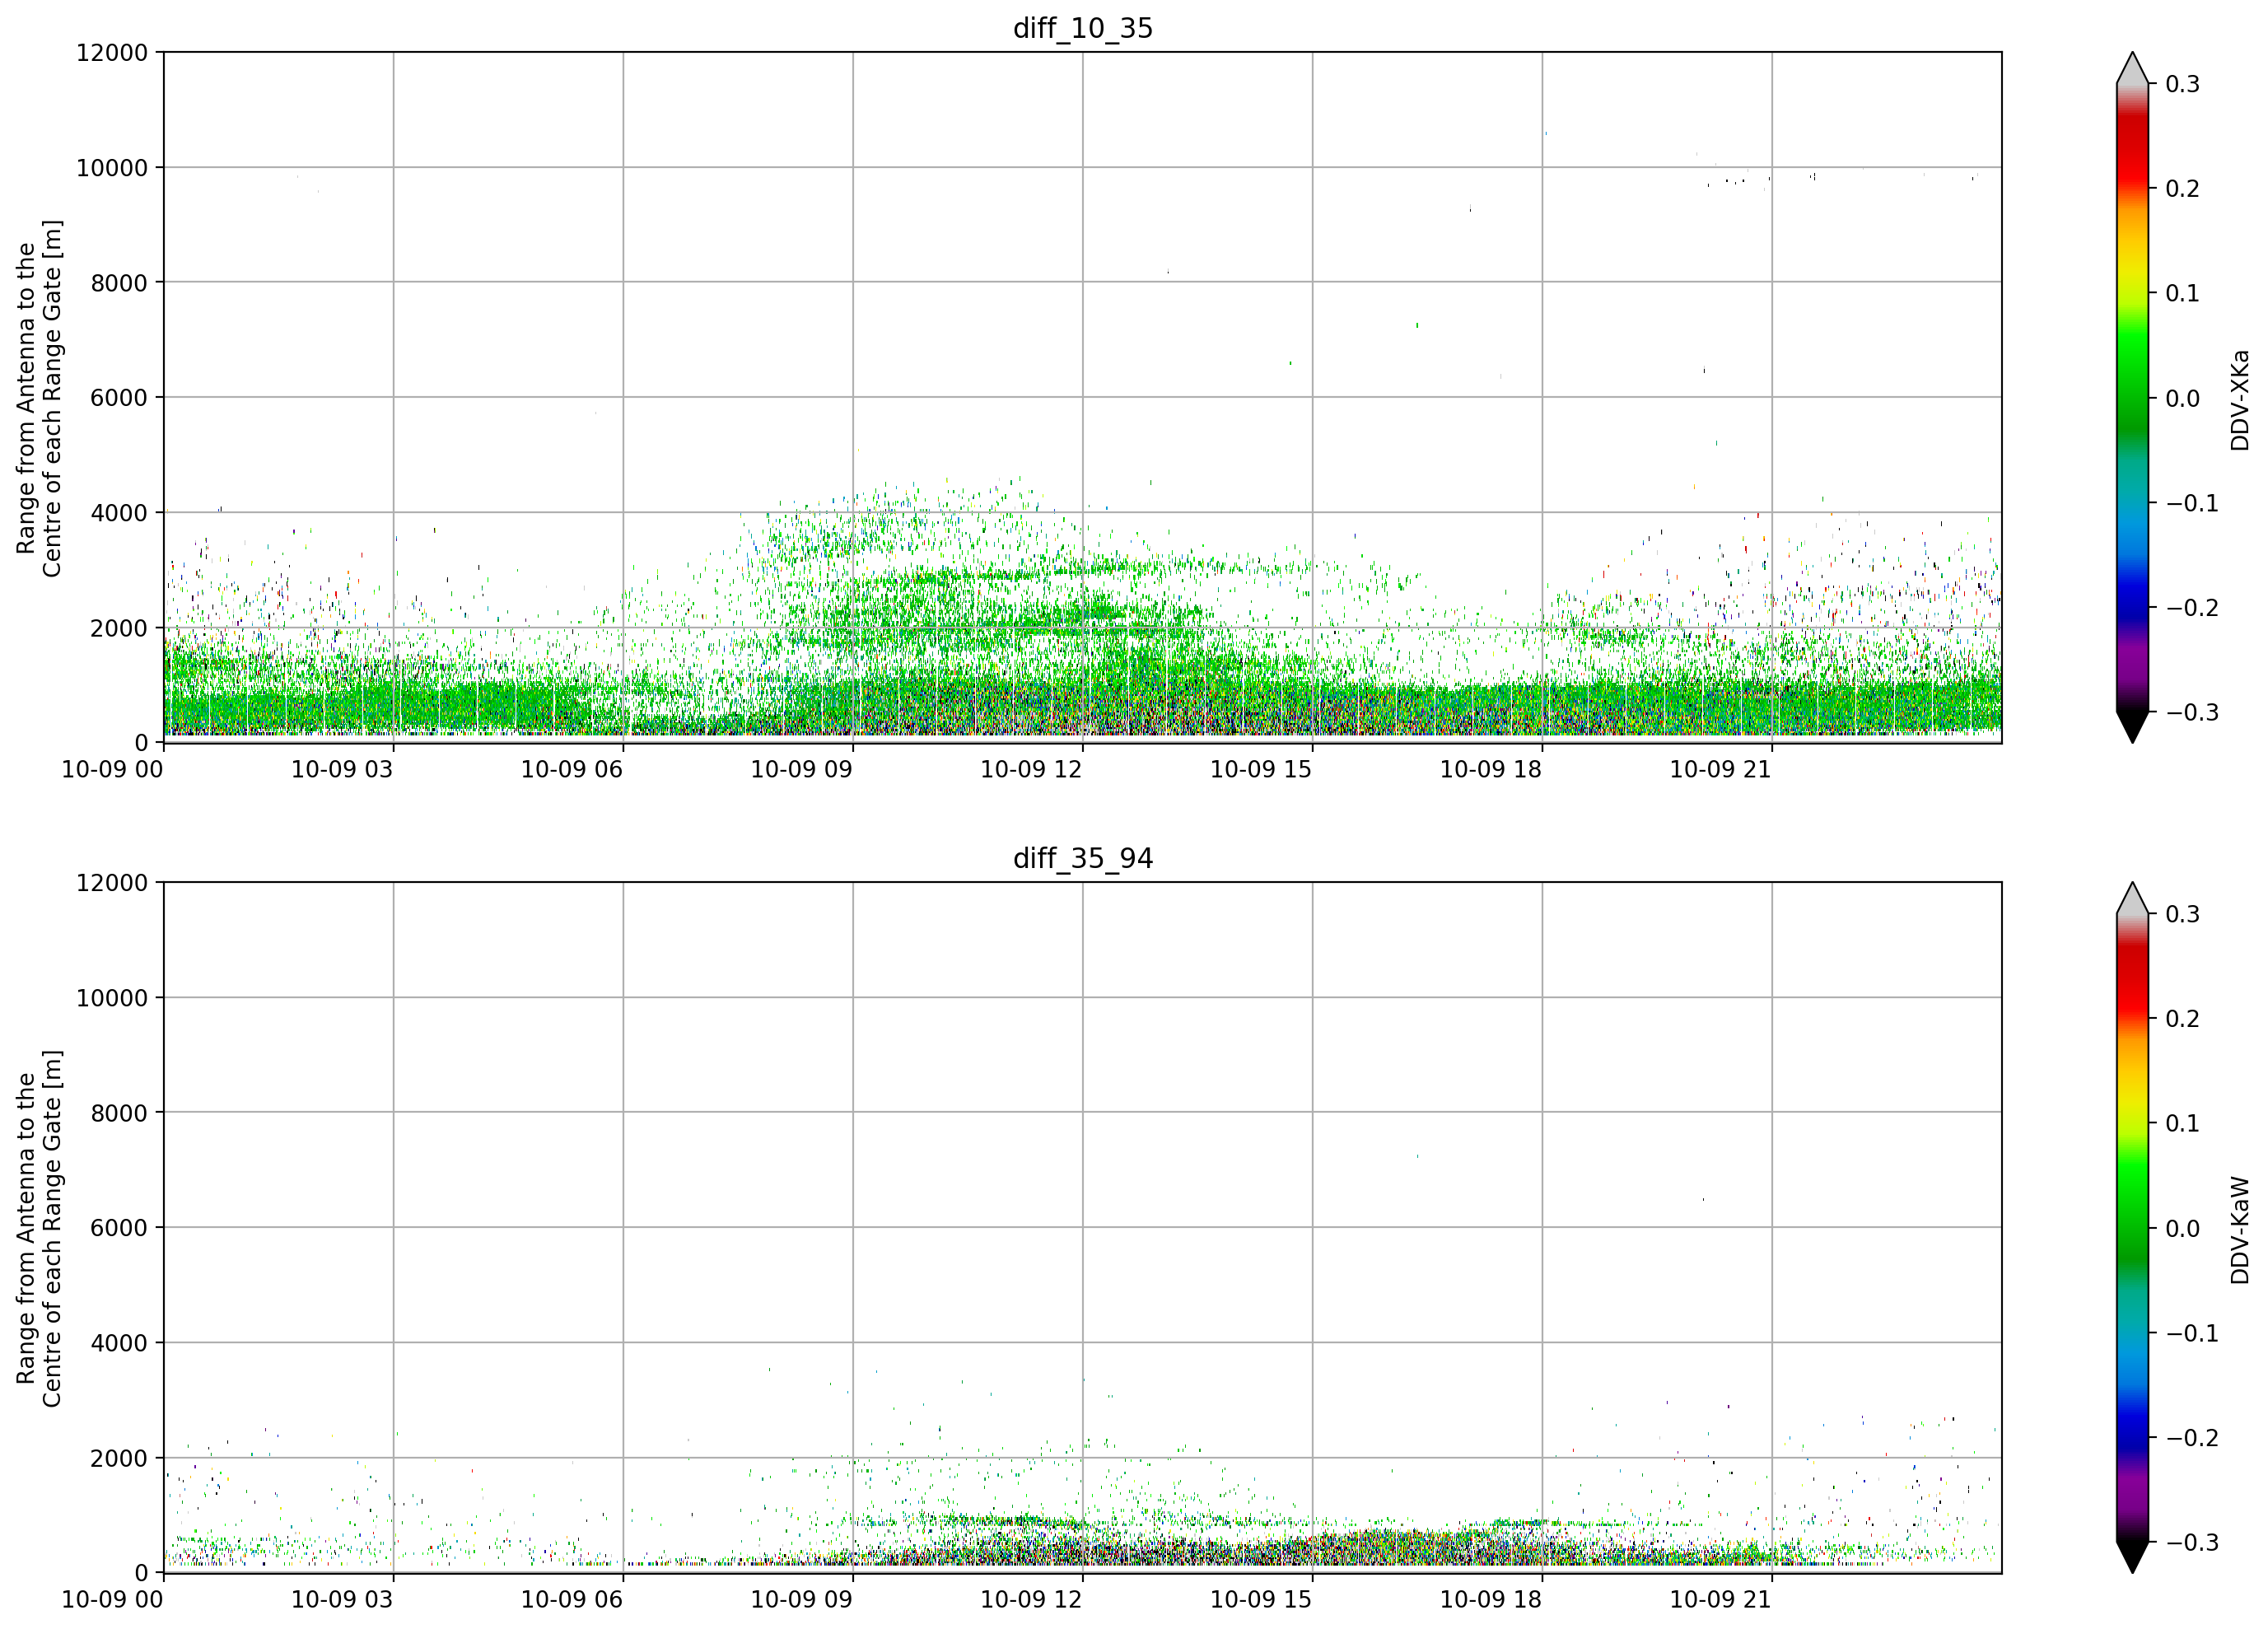
Task: Click the bottom plot x-axis label 10-09 00
Action: (x=112, y=1599)
